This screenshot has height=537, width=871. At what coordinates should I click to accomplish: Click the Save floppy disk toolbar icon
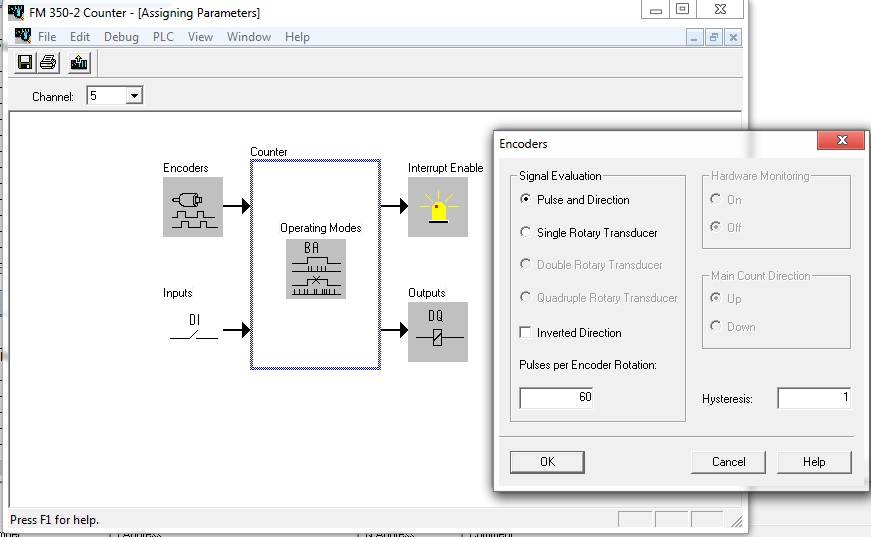(24, 62)
